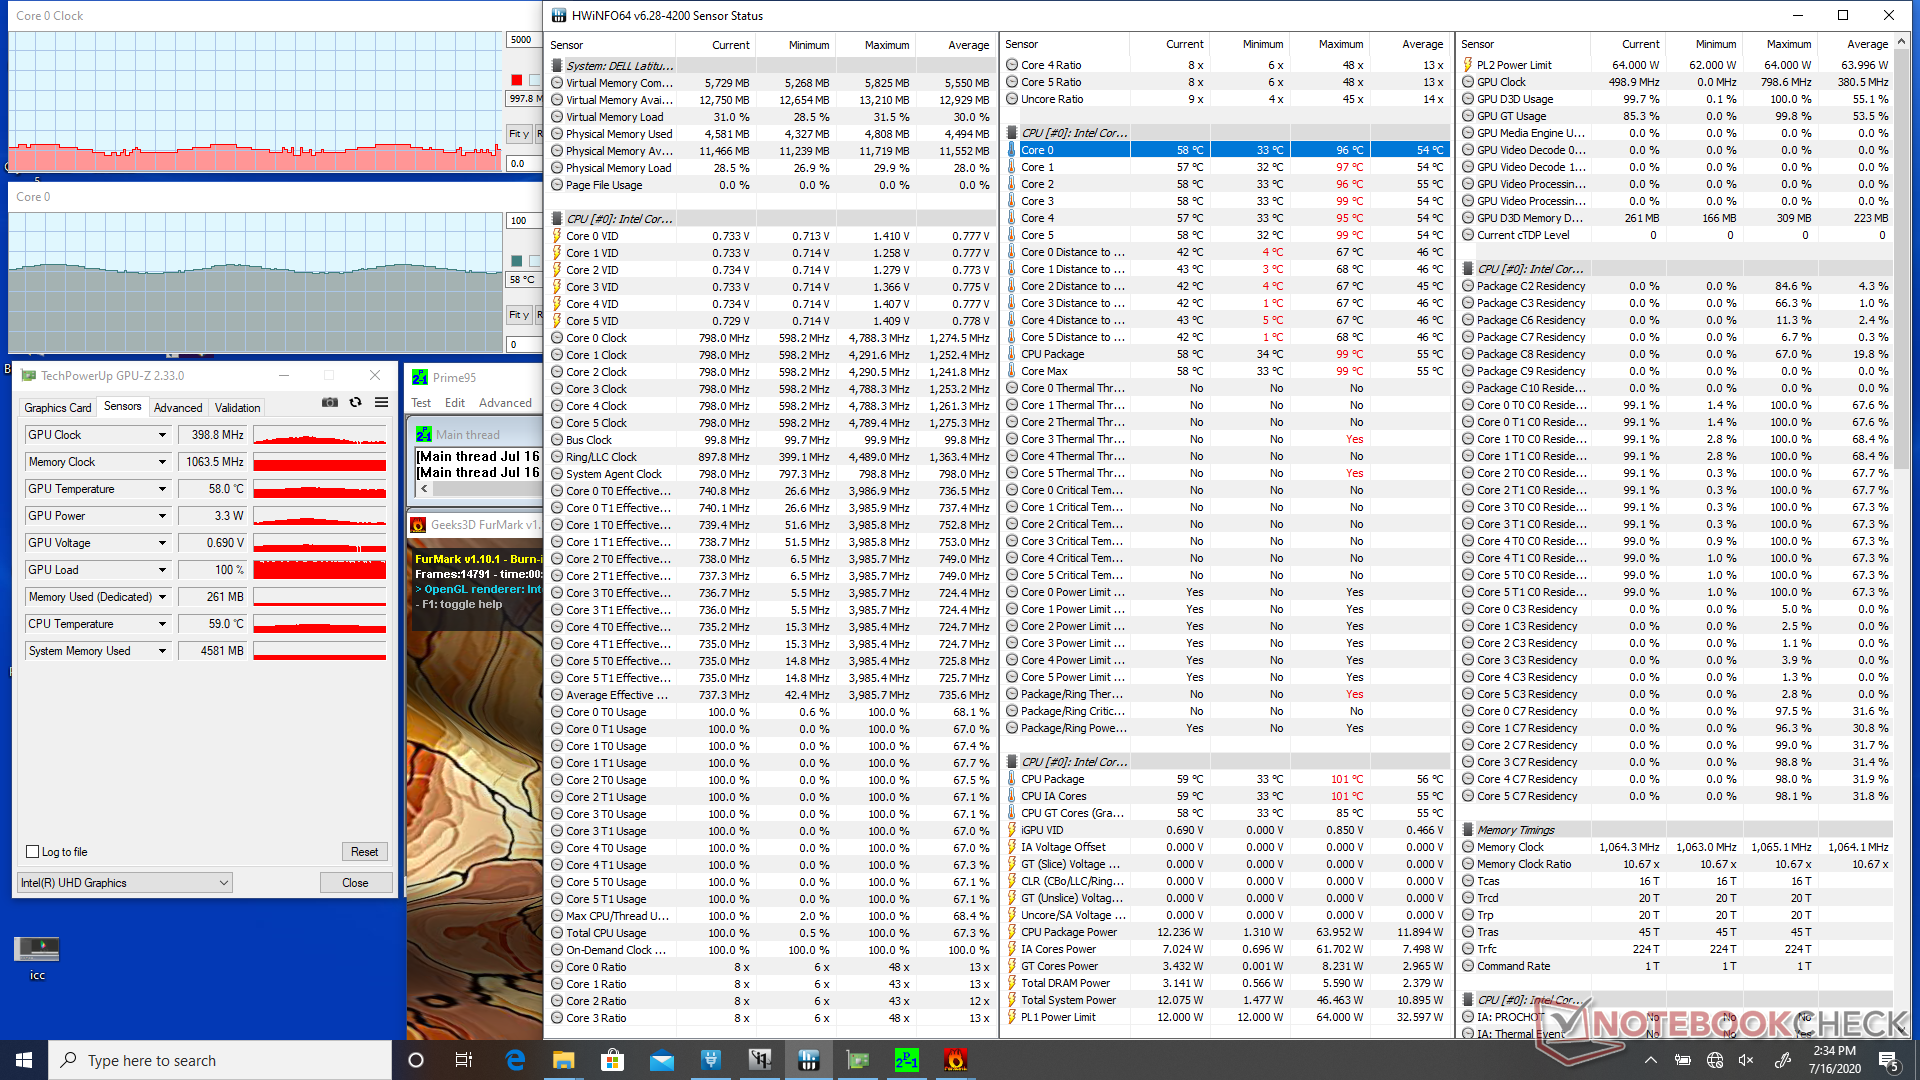The image size is (1920, 1080).
Task: Click the GPU-Z Close button
Action: pos(355,883)
